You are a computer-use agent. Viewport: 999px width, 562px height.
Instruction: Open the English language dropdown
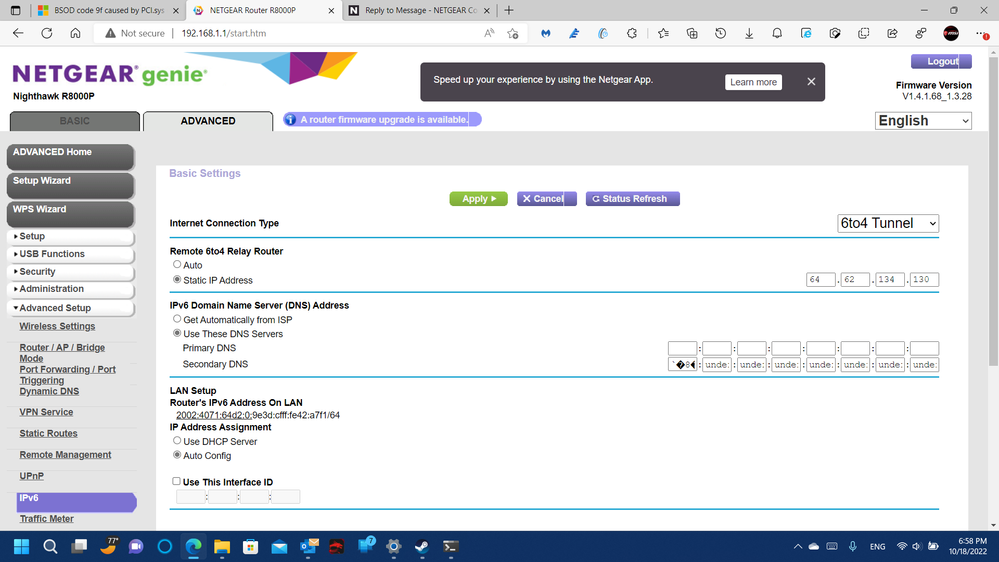click(923, 120)
